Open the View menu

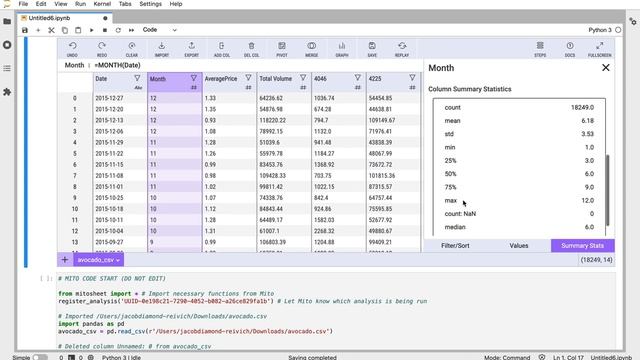(61, 4)
